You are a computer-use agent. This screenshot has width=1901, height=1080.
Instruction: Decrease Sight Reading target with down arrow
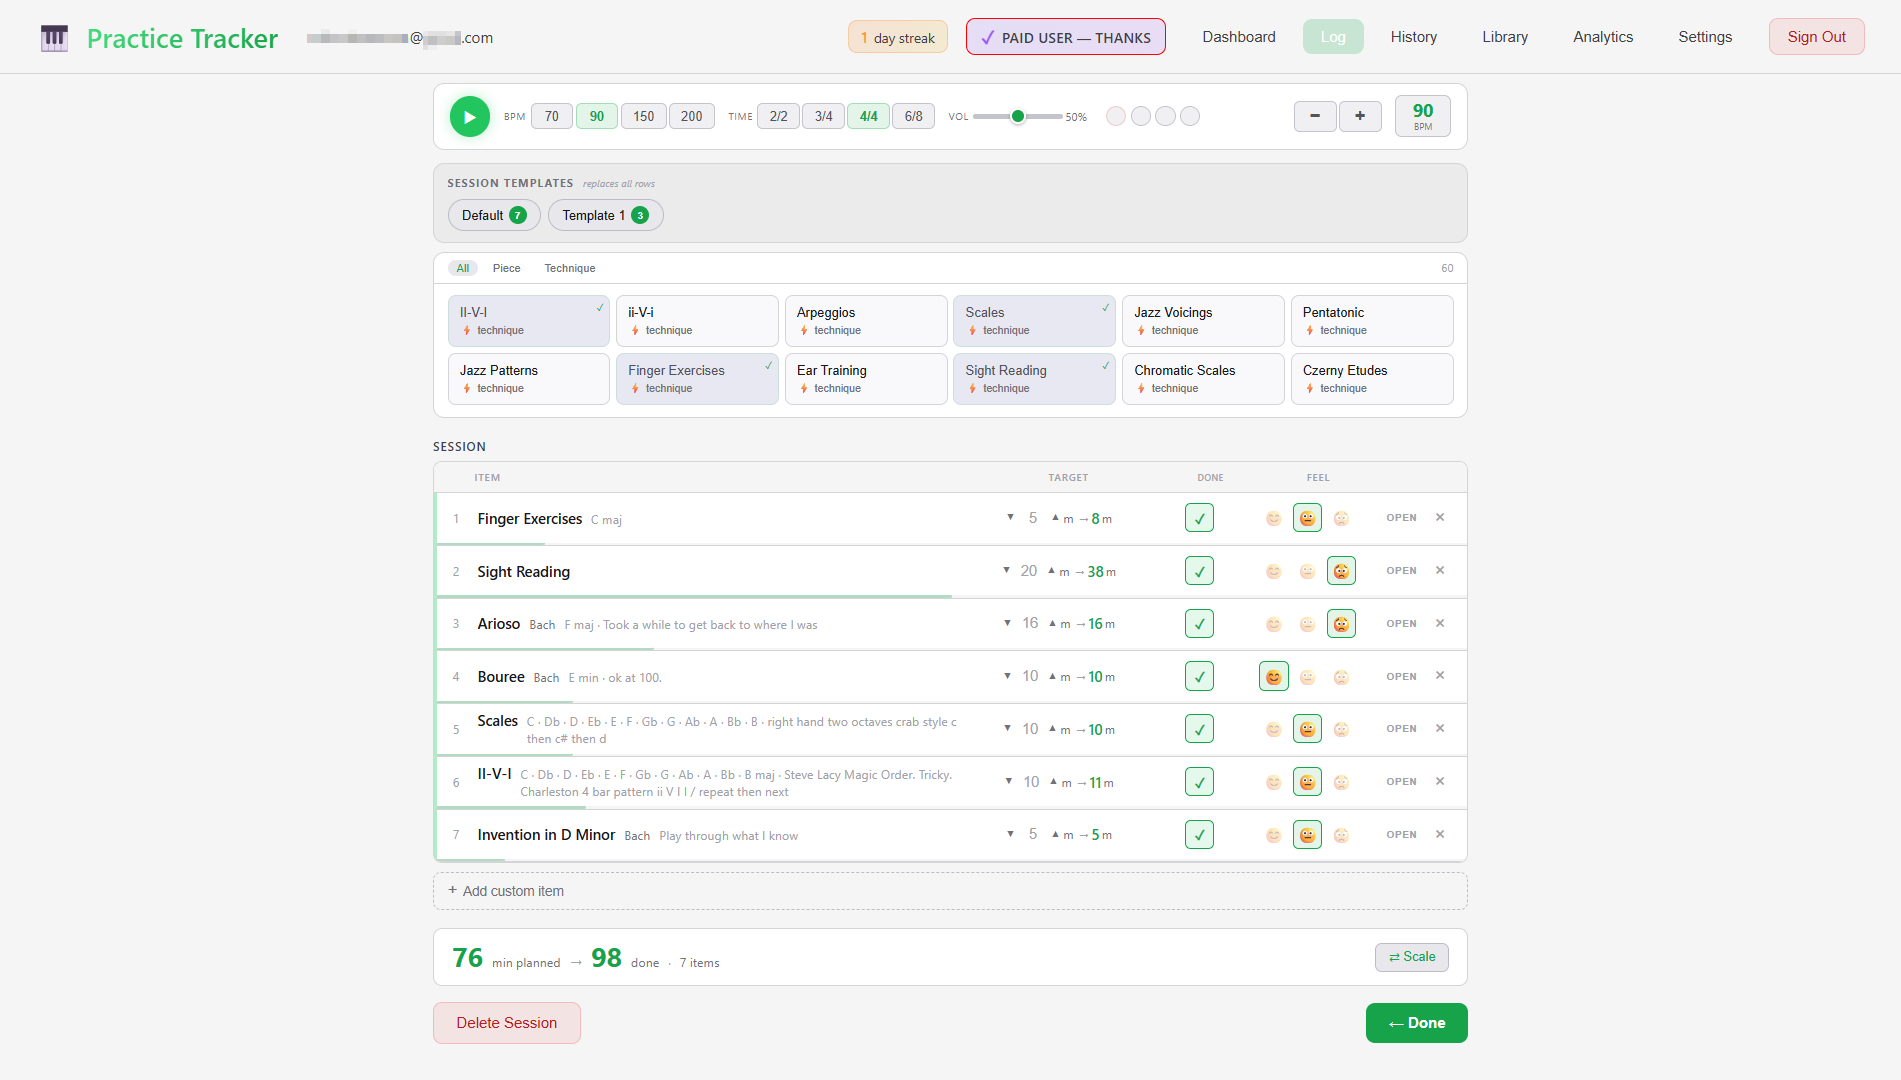point(1006,570)
